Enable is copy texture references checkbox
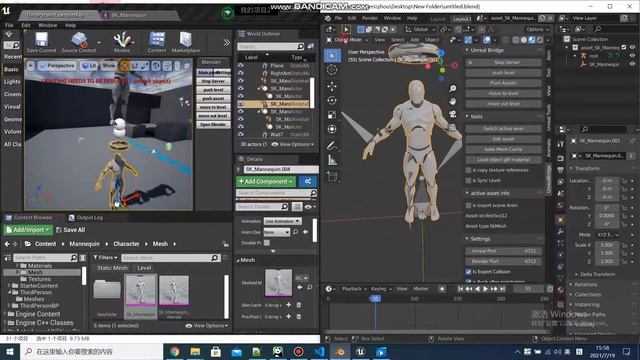 click(468, 170)
